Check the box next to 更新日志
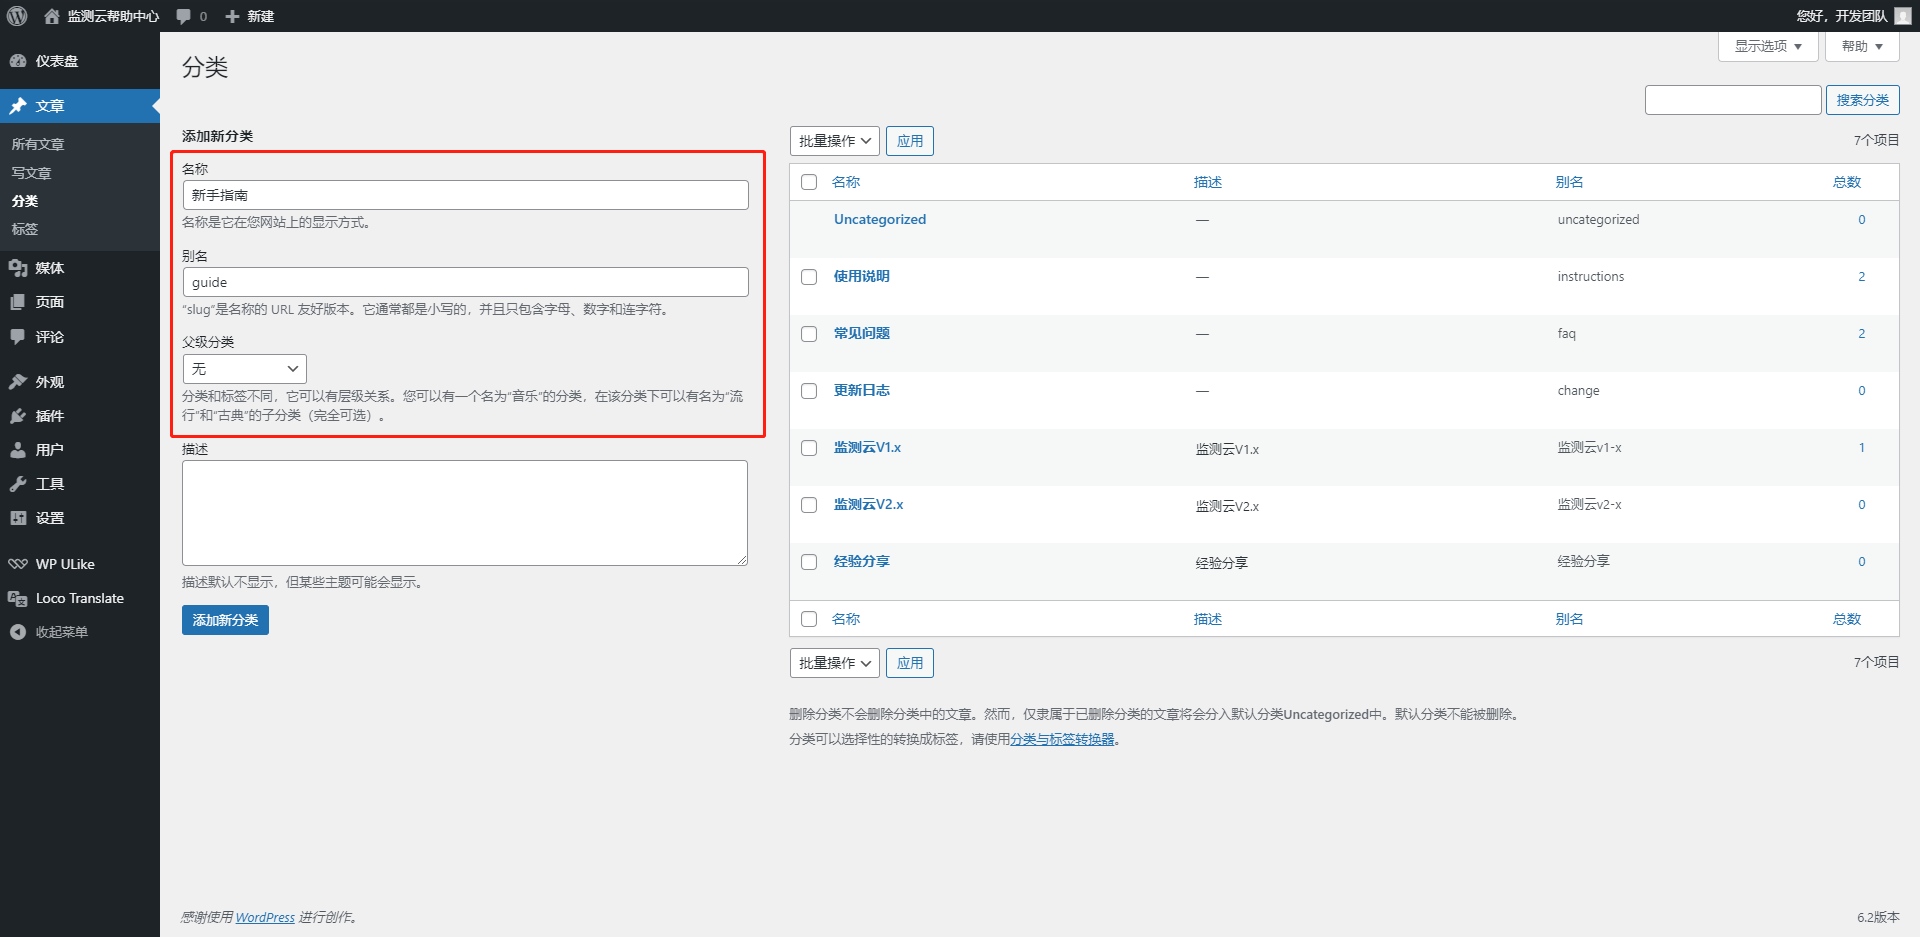The height and width of the screenshot is (937, 1920). tap(809, 391)
